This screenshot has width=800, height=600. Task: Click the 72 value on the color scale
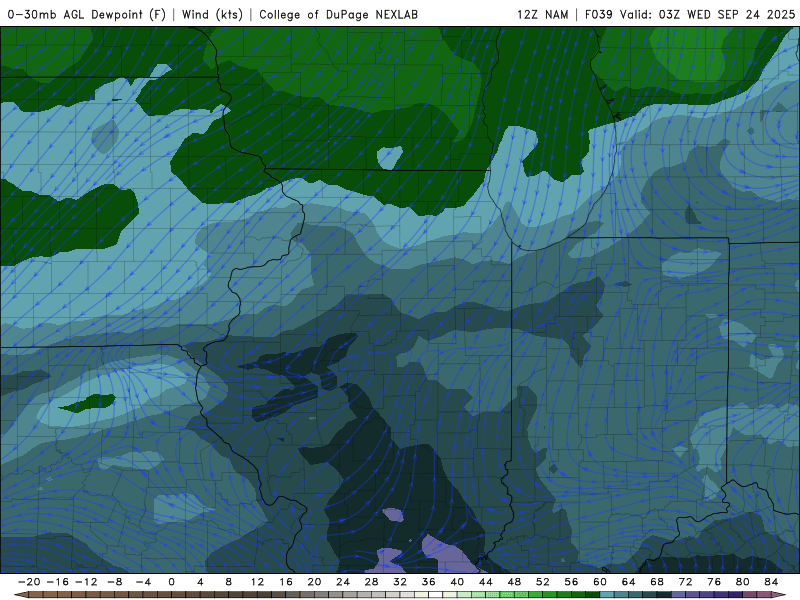click(686, 582)
